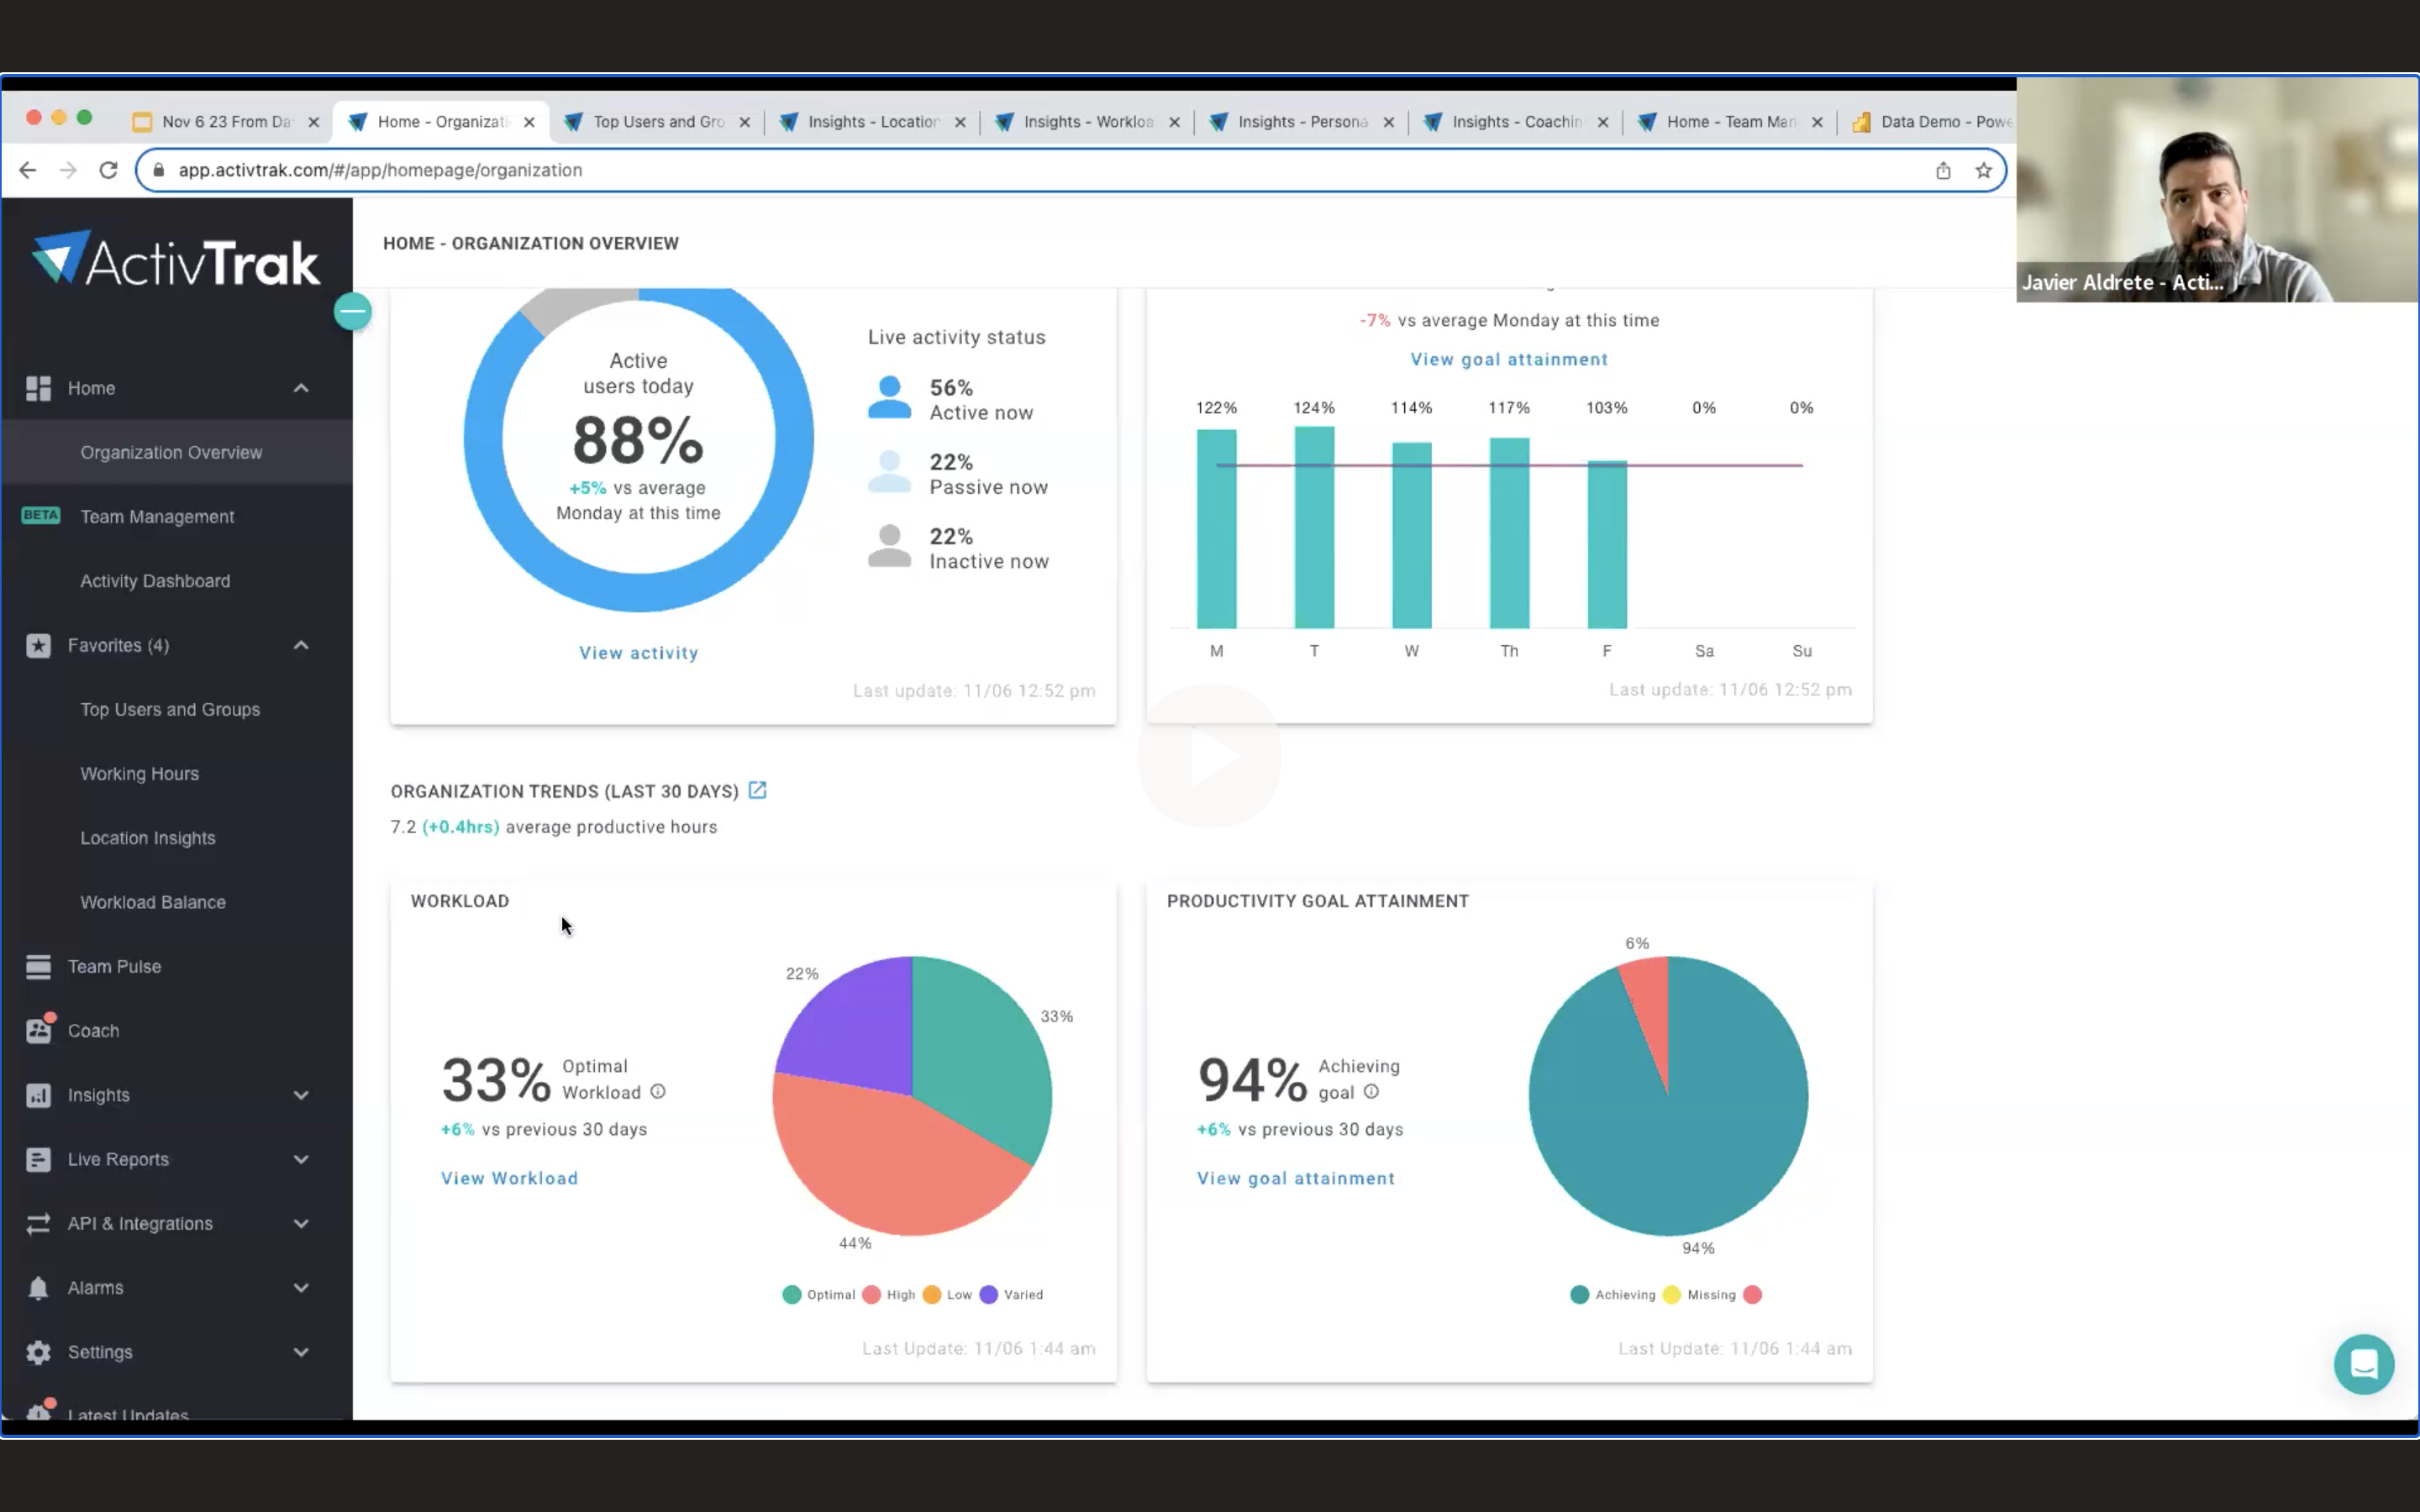Click the View activity link
Viewport: 2420px width, 1512px height.
pyautogui.click(x=638, y=652)
